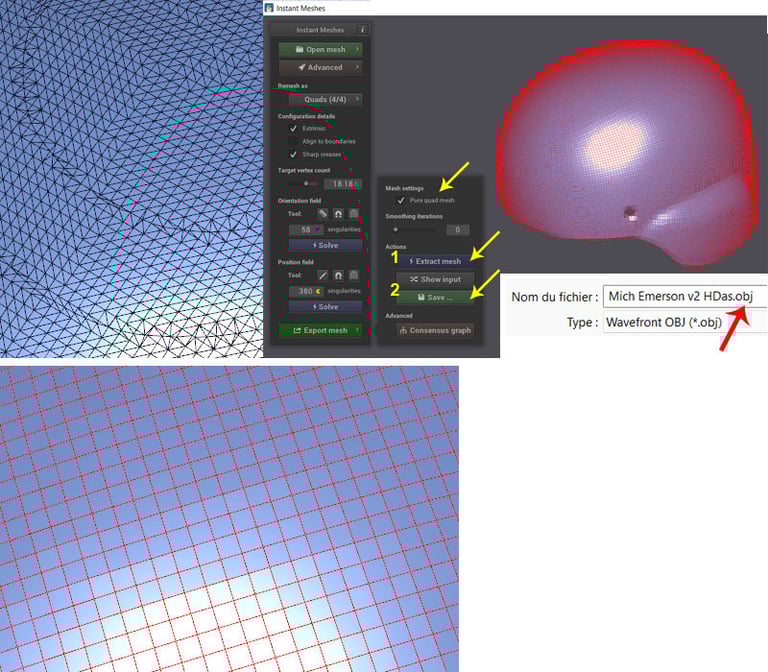Click the Nom du fichier filename field
This screenshot has width=768, height=672.
click(684, 296)
